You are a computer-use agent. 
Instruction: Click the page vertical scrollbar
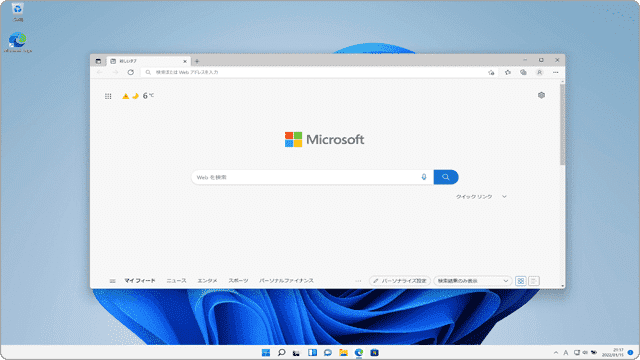click(x=562, y=124)
